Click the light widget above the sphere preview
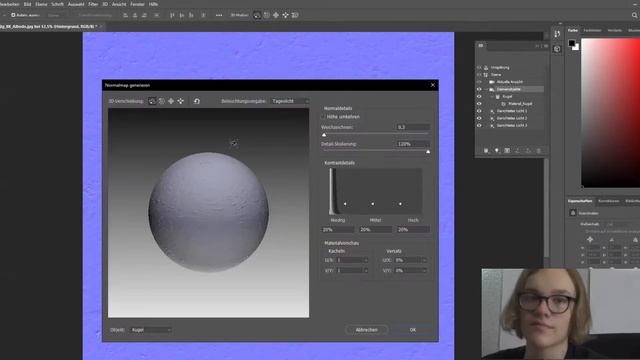Image resolution: width=640 pixels, height=360 pixels. 234,143
